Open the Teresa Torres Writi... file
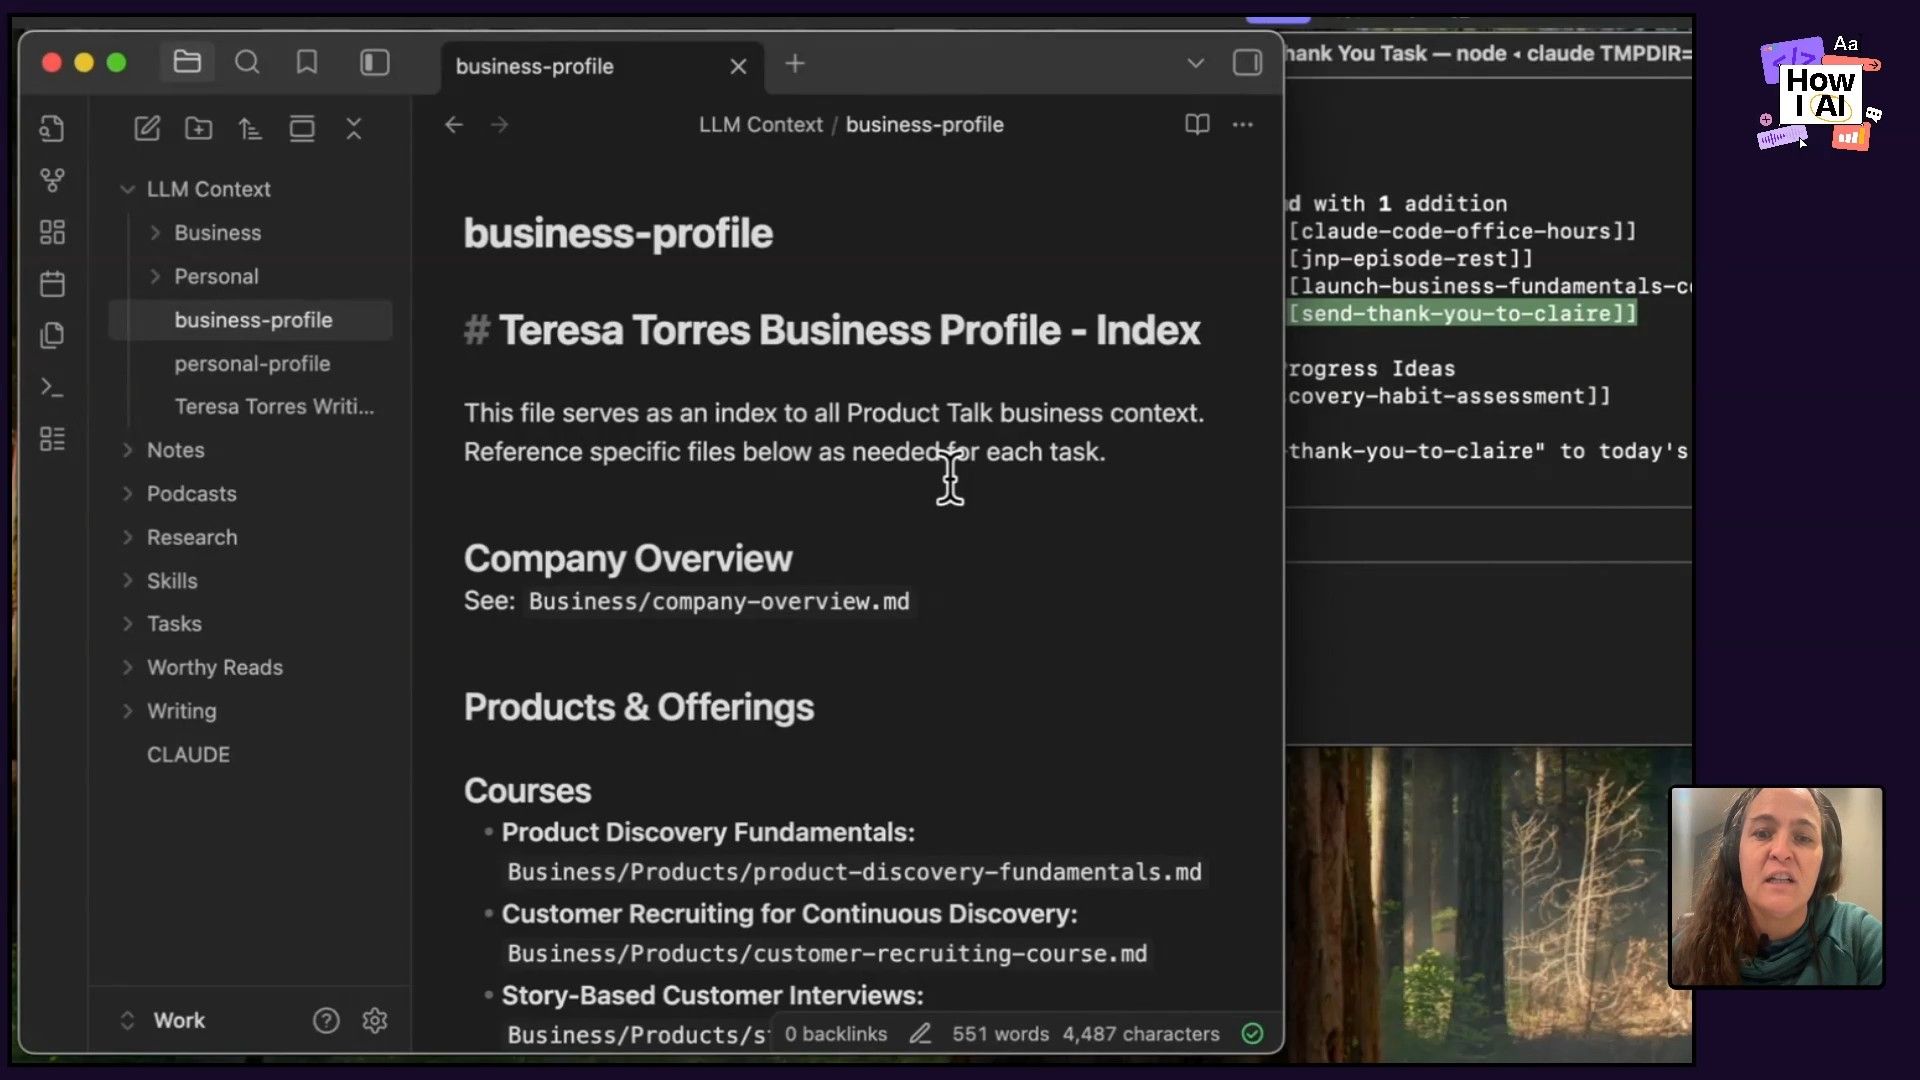This screenshot has height=1080, width=1920. tap(274, 407)
